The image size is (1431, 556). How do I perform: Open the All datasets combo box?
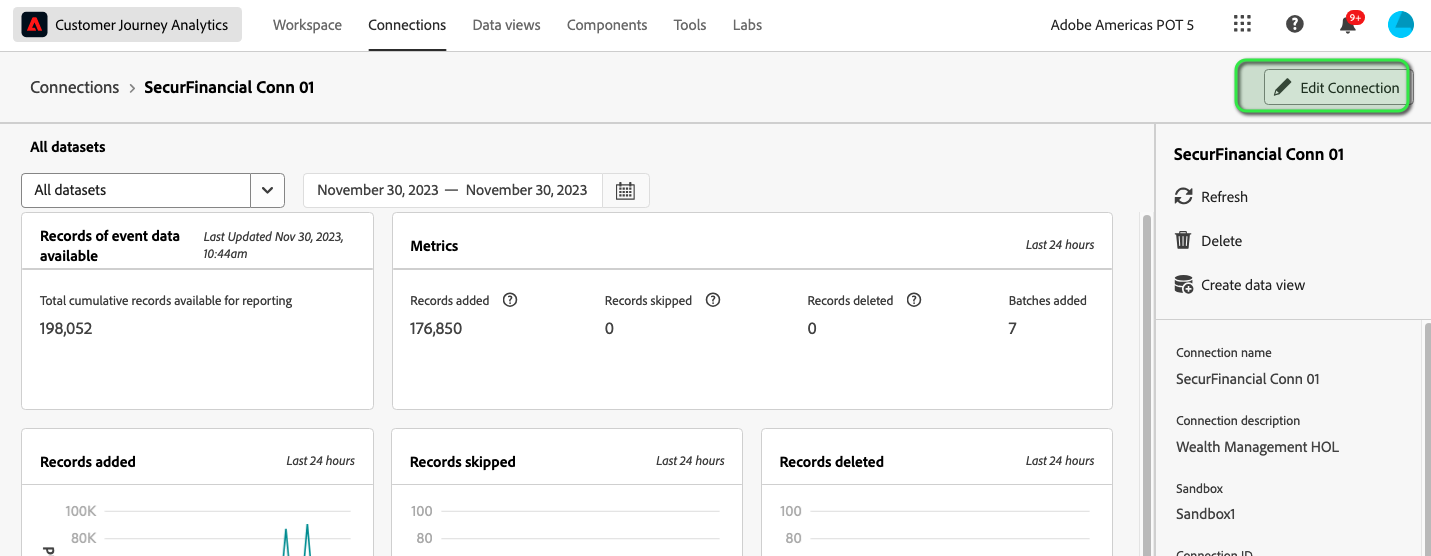[x=153, y=190]
